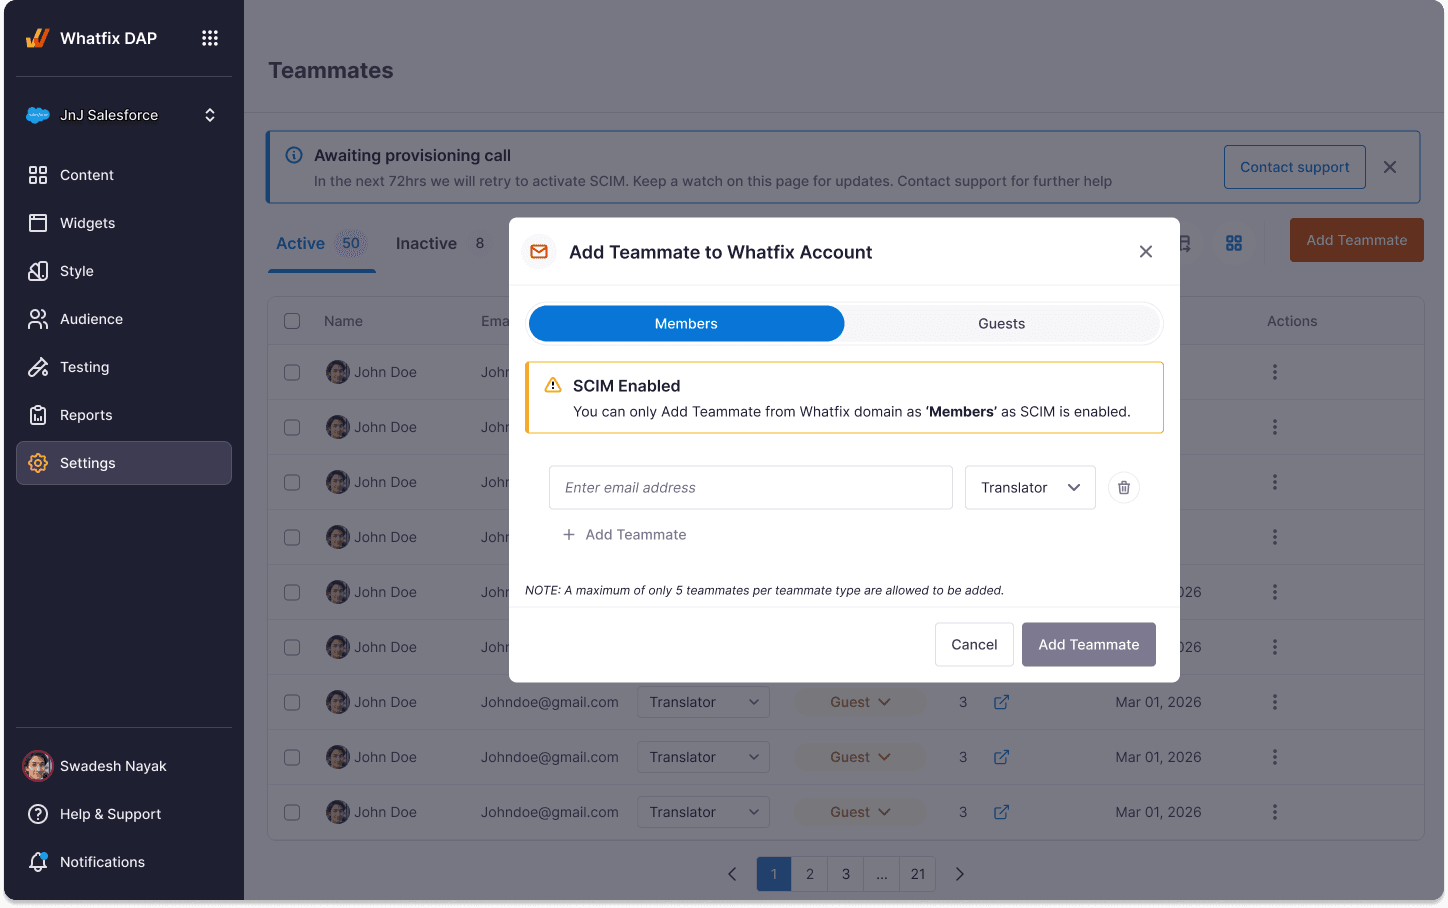Click the pagination ellipsis button
The height and width of the screenshot is (908, 1448).
(x=882, y=874)
